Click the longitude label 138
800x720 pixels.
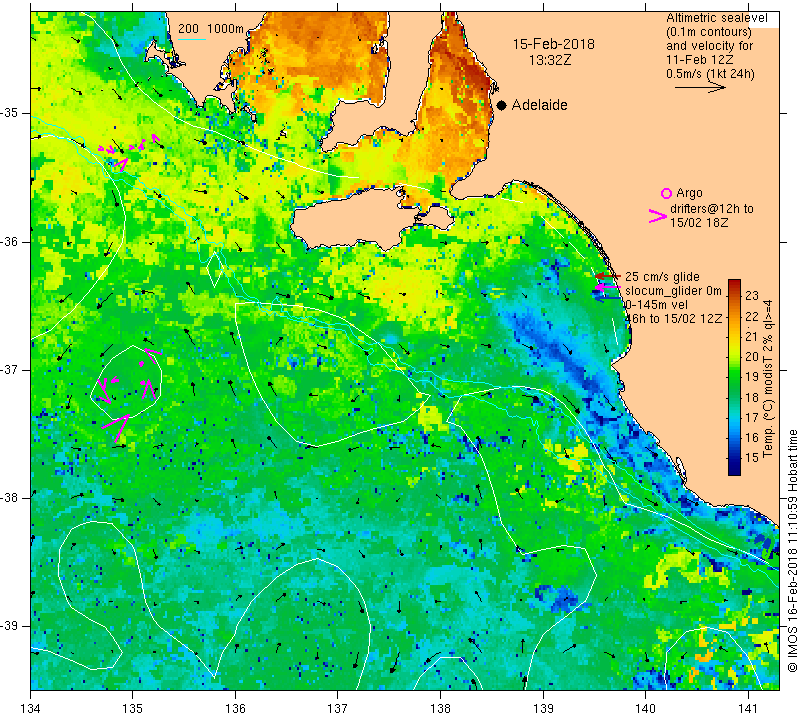440,708
